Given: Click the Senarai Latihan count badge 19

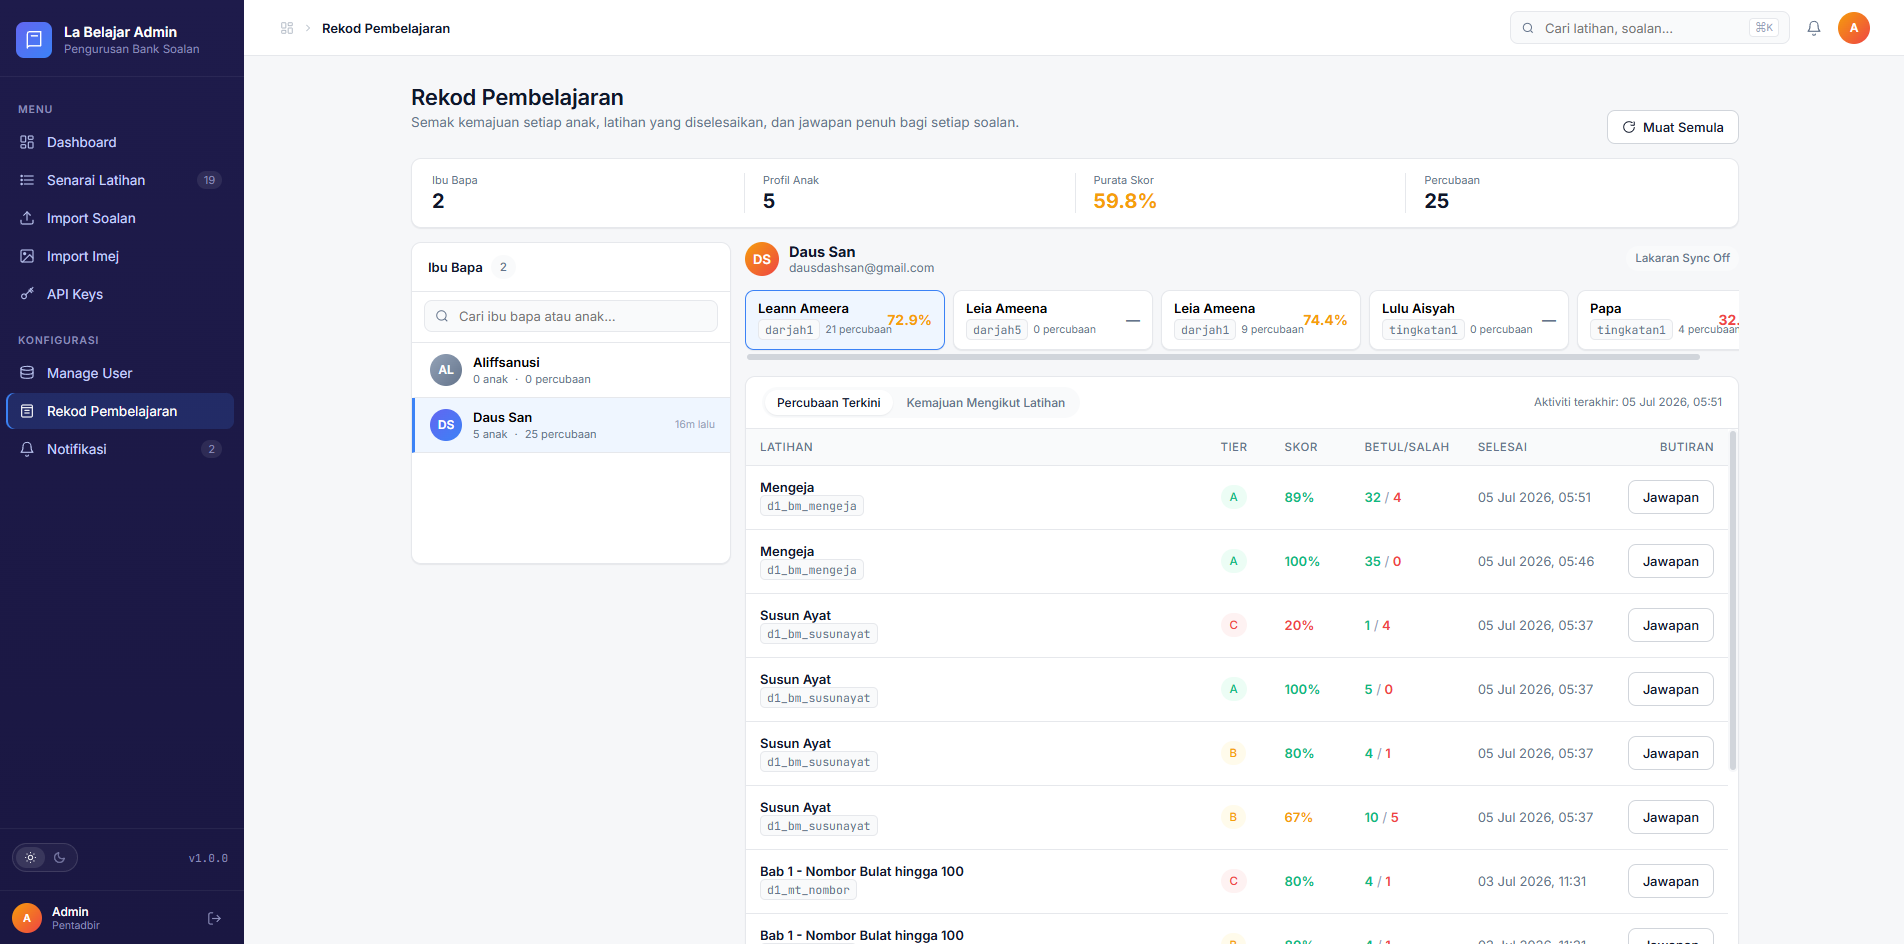Looking at the screenshot, I should tap(209, 180).
